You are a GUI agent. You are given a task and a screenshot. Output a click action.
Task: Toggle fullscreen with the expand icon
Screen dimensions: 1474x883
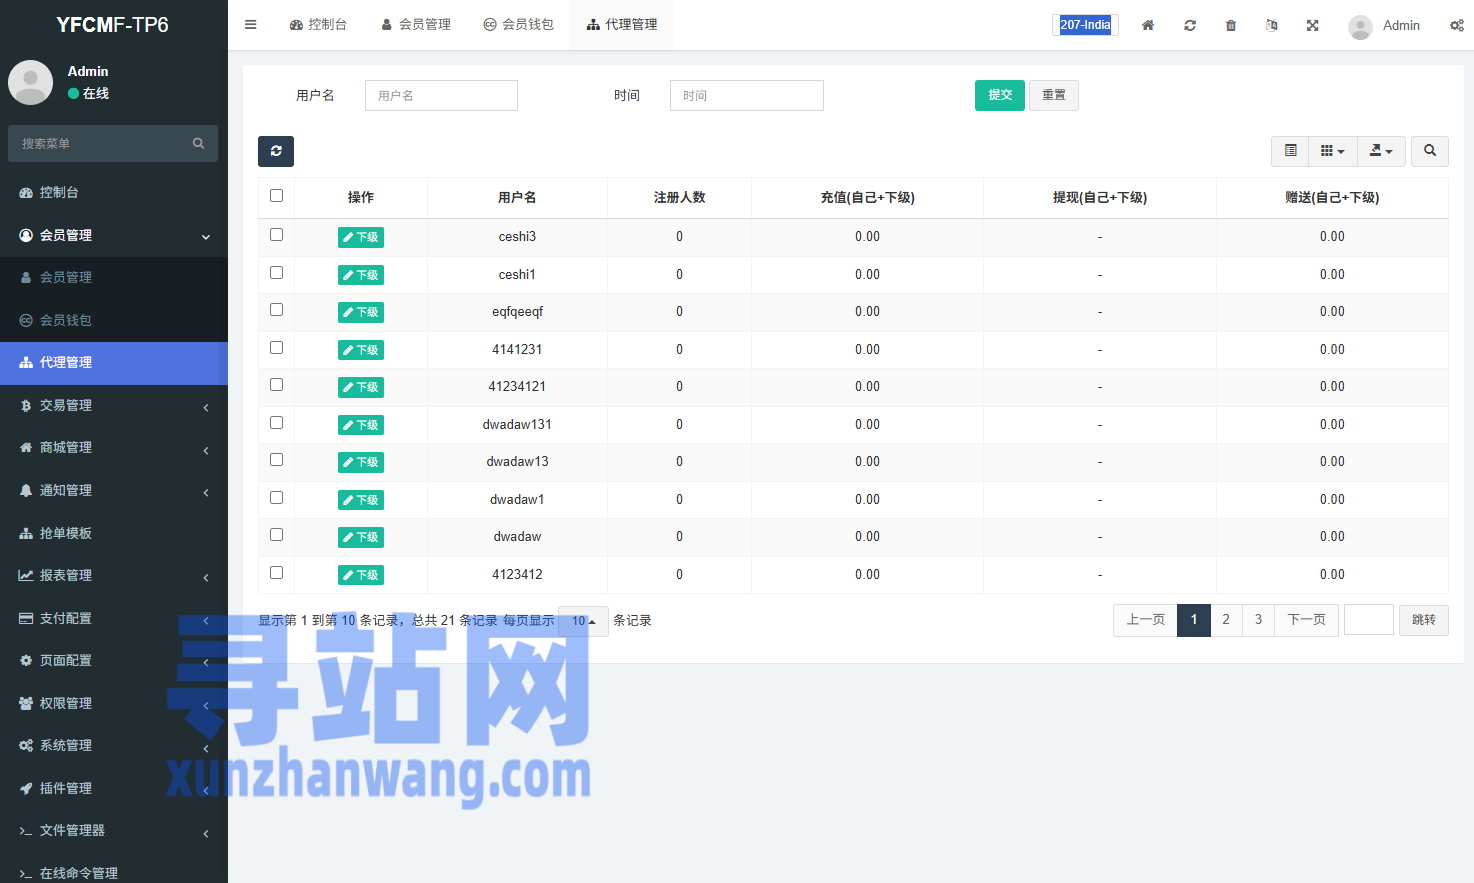(1313, 25)
